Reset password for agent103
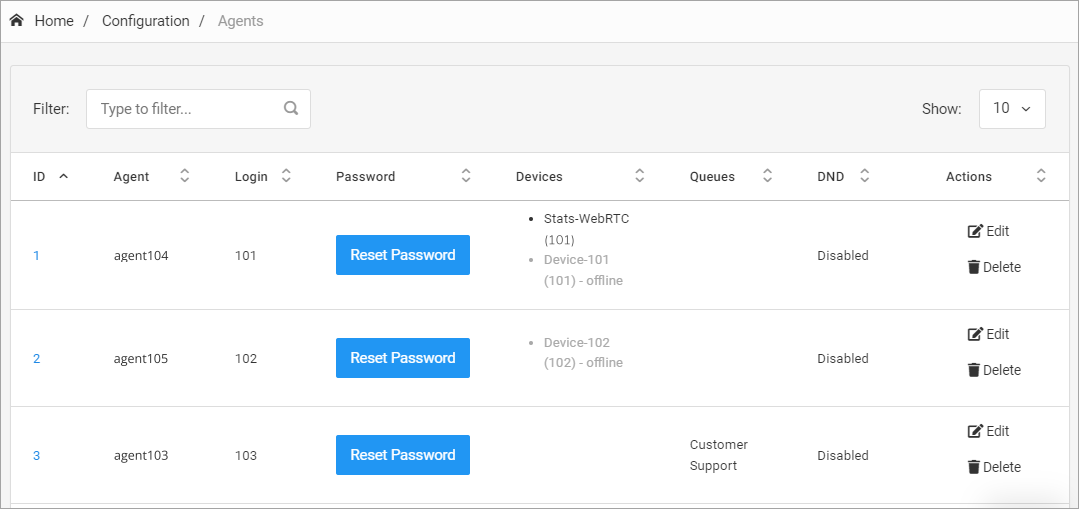Image resolution: width=1079 pixels, height=509 pixels. coord(403,455)
